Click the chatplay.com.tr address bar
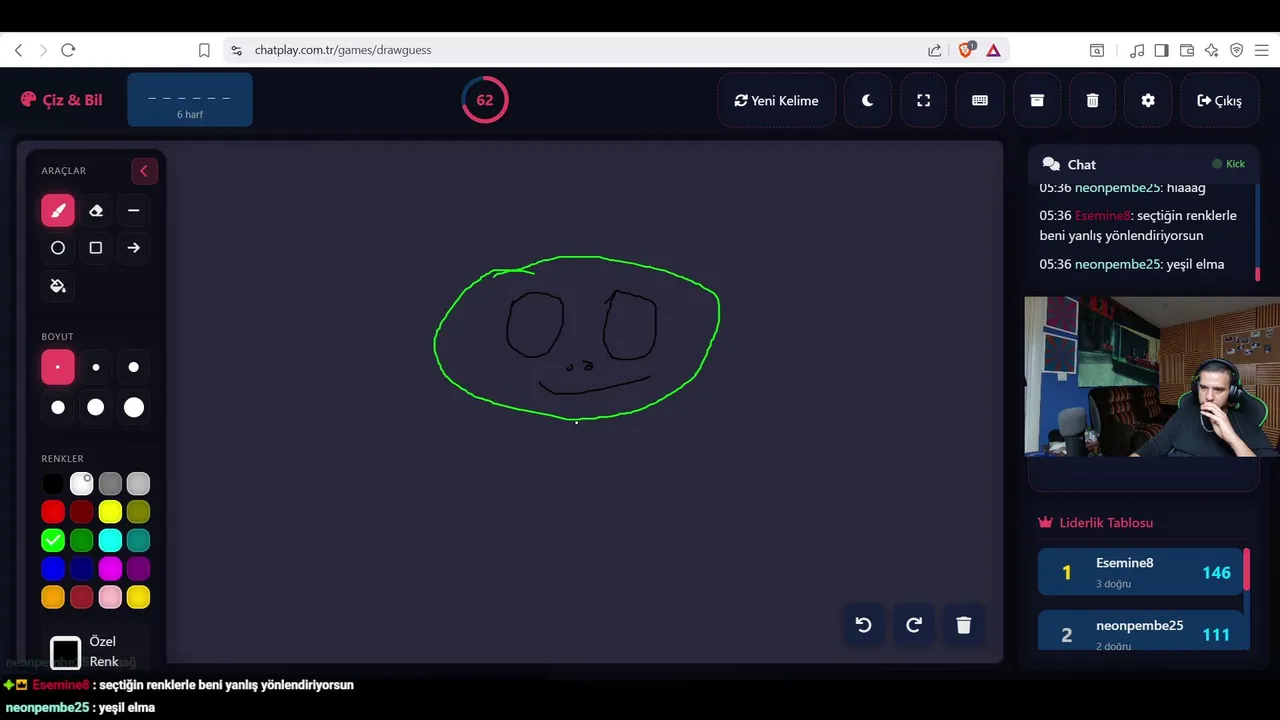The width and height of the screenshot is (1280, 720). point(577,50)
